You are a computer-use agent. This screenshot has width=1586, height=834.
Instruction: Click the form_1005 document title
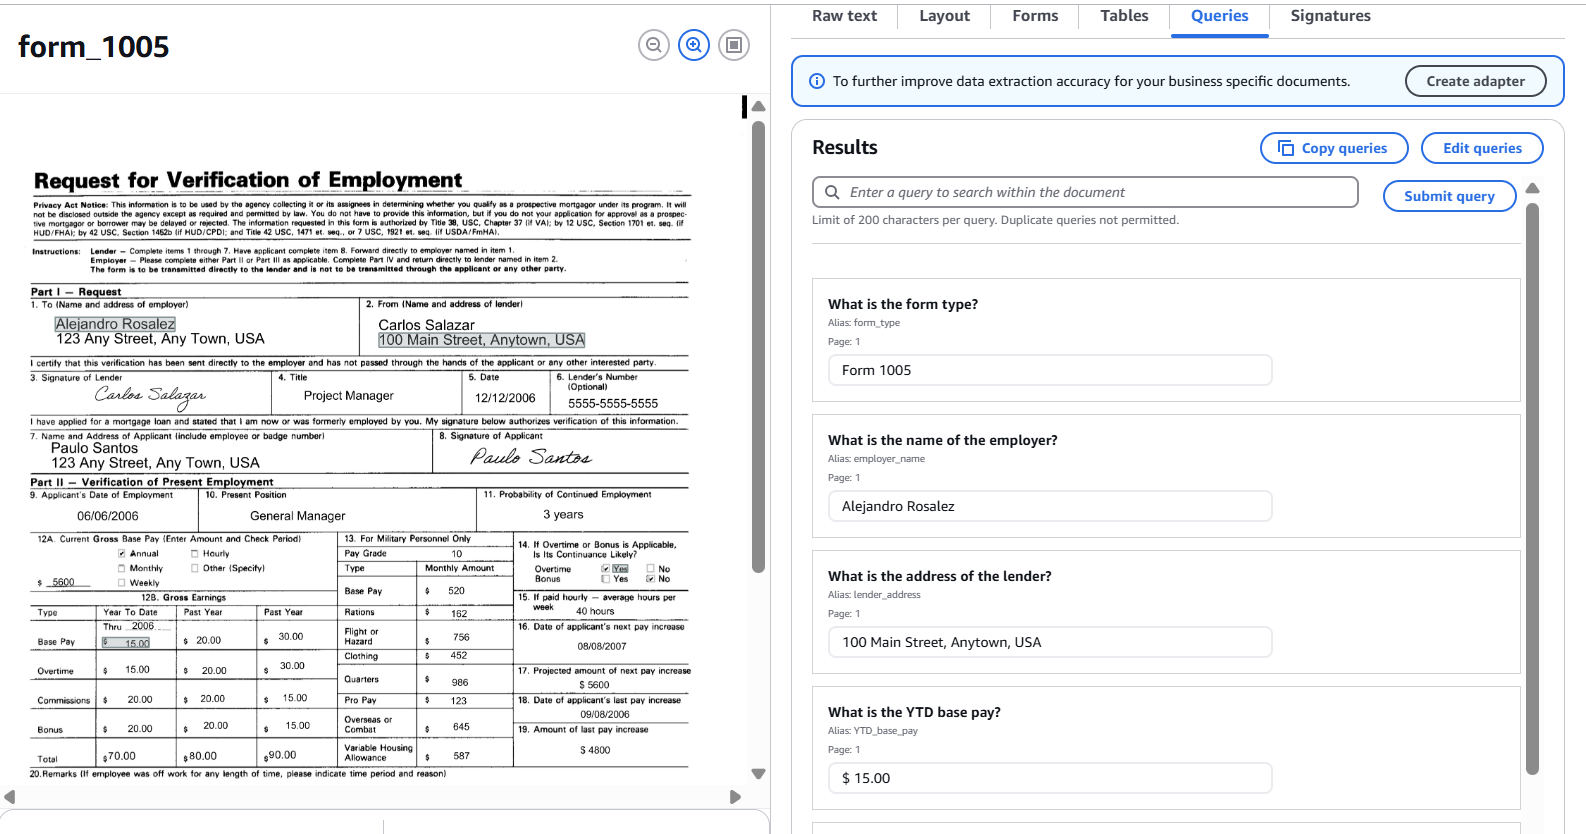[94, 47]
